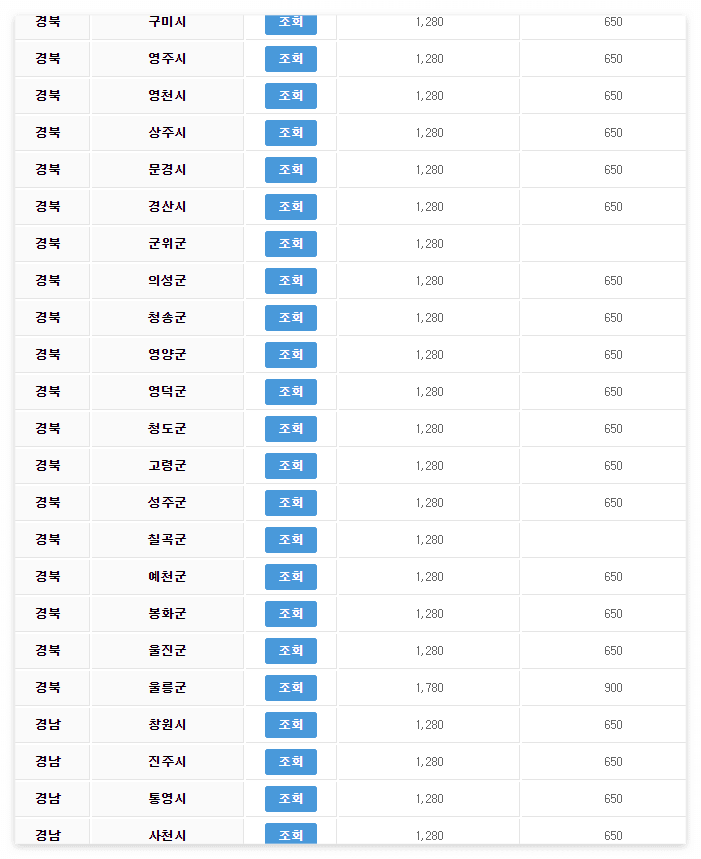Click the 1,780 fare value for 울릉군
The width and height of the screenshot is (701, 859).
point(428,687)
